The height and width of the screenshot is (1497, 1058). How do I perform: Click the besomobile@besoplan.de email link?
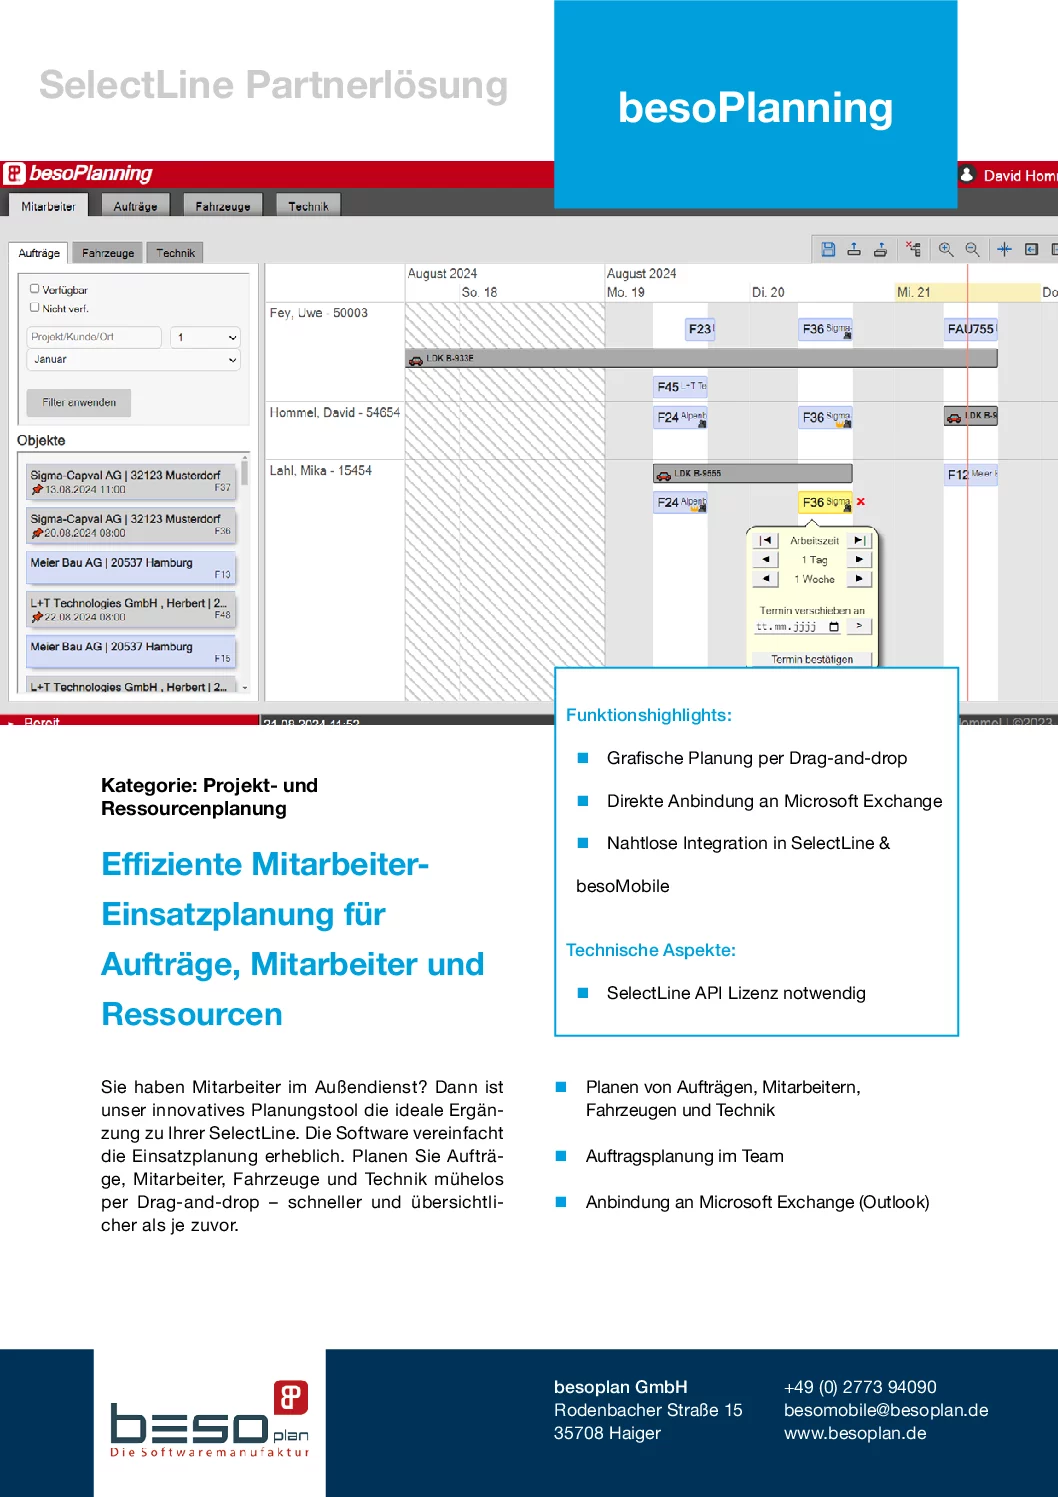pos(886,1410)
